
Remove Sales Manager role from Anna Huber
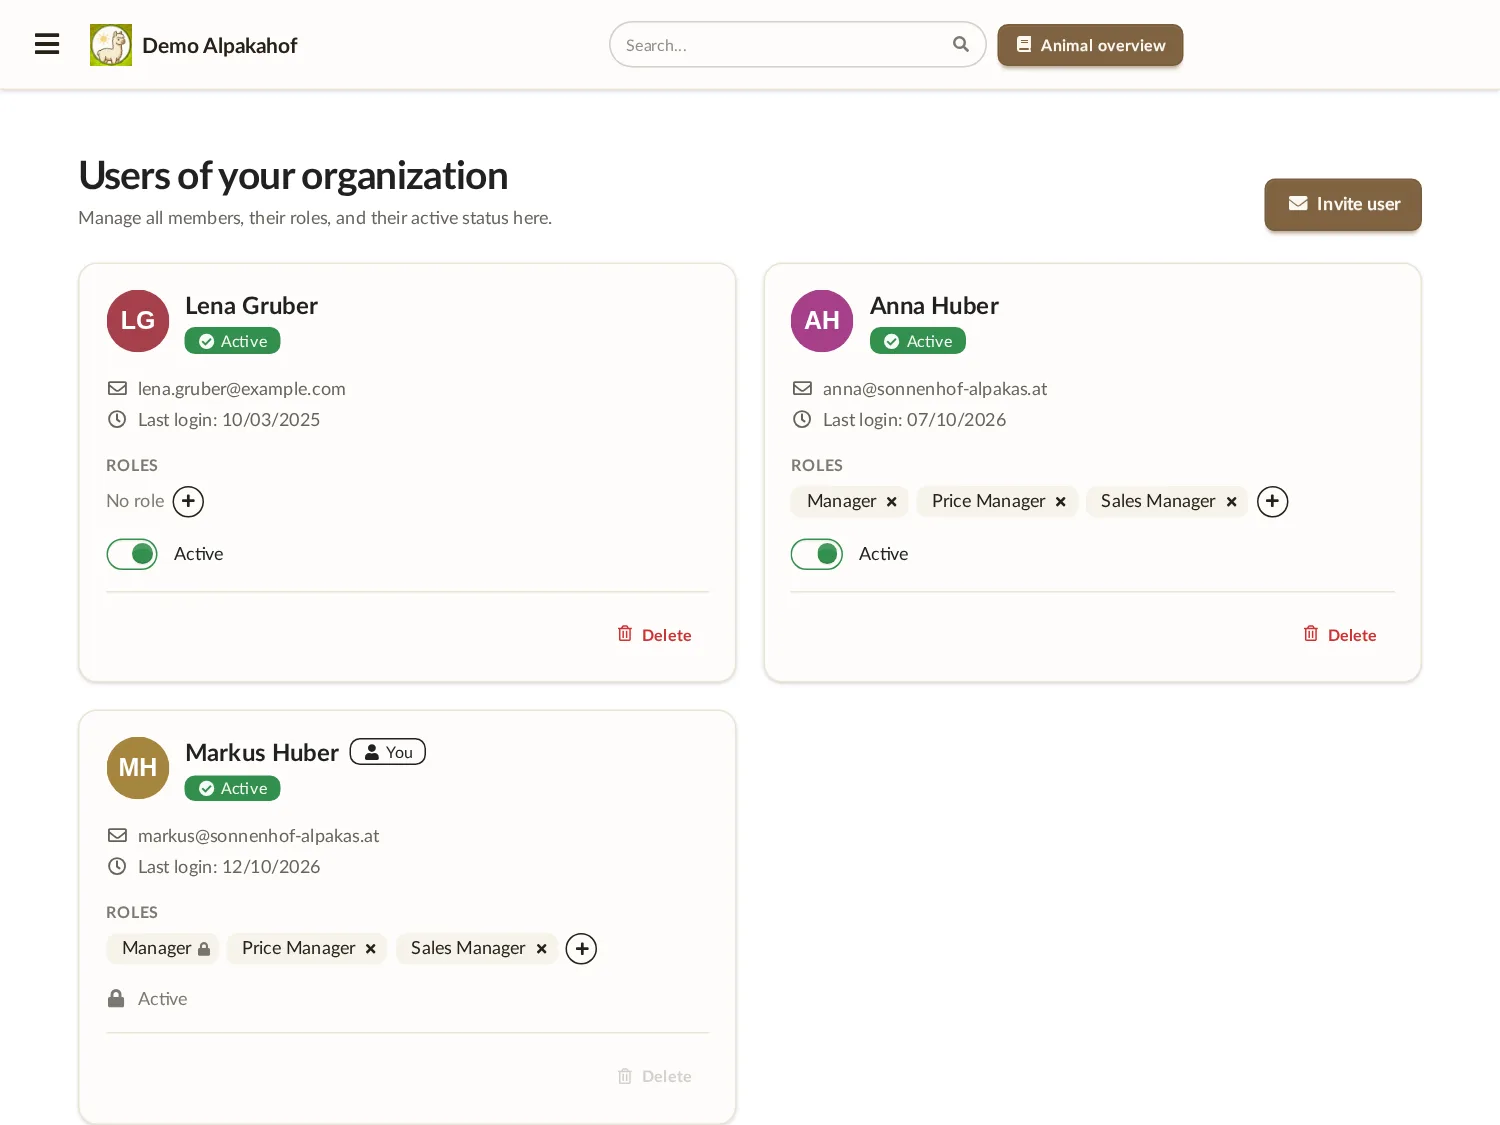(x=1231, y=502)
